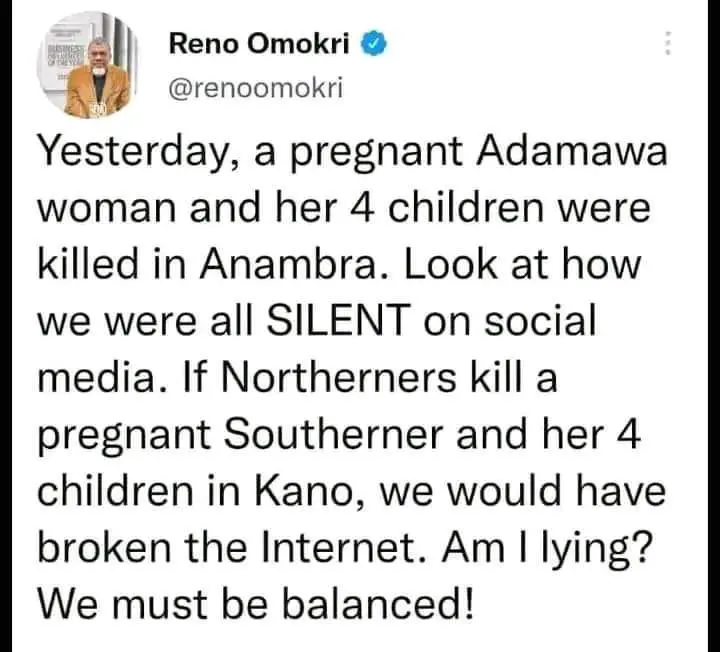Open the three-dot more options menu
This screenshot has height=652, width=720.
(x=668, y=46)
